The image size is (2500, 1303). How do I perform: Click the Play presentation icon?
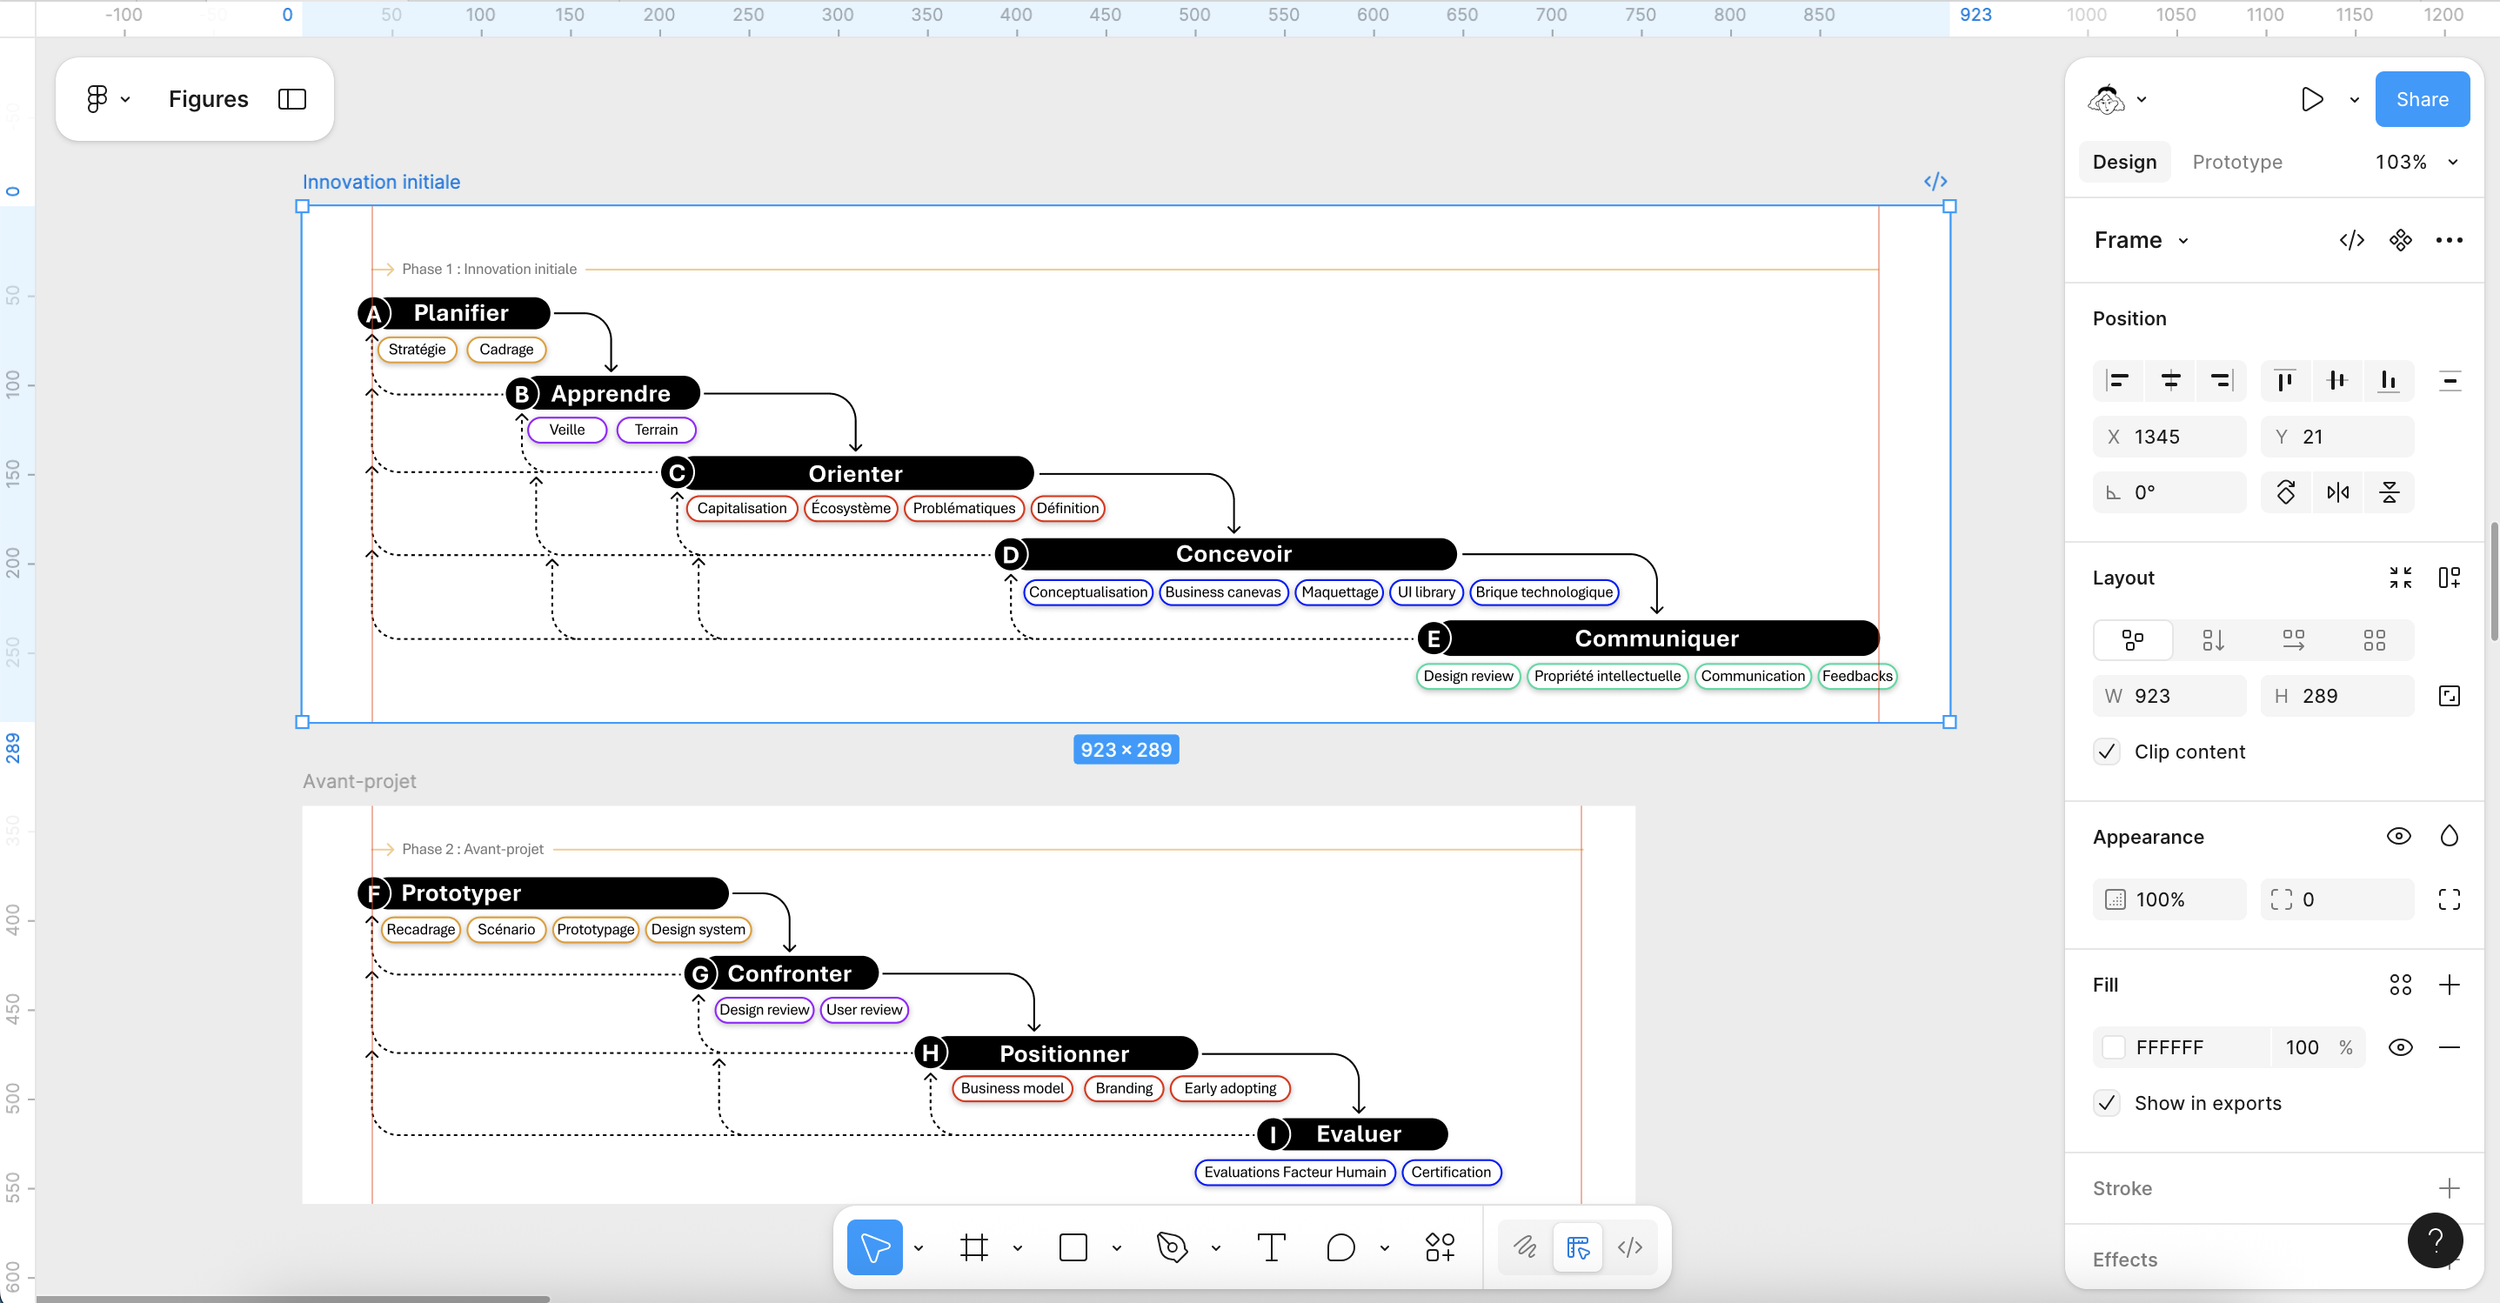click(2312, 99)
